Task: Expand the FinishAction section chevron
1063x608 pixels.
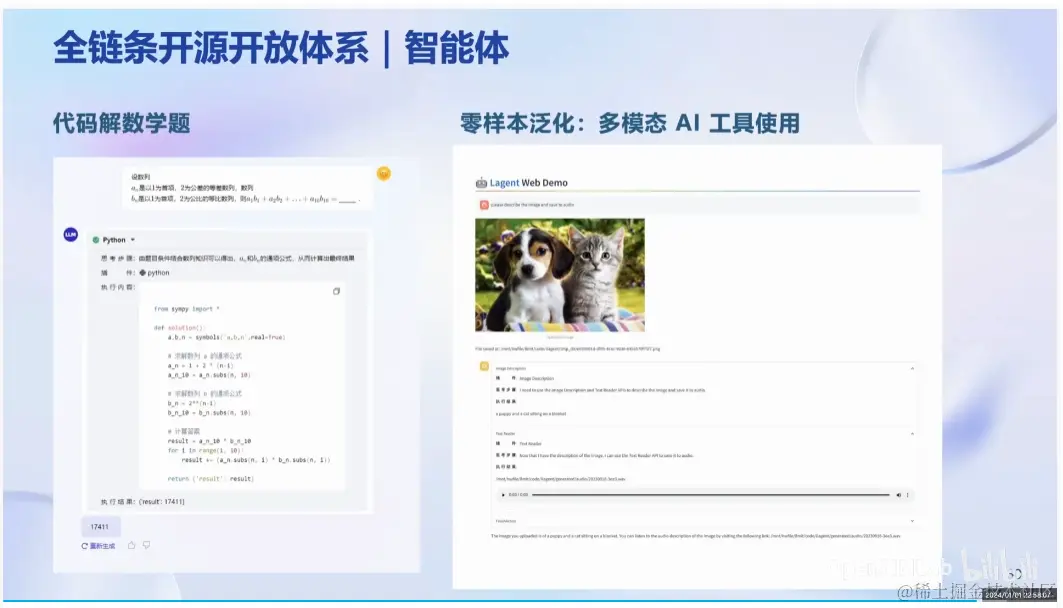Action: coord(912,521)
